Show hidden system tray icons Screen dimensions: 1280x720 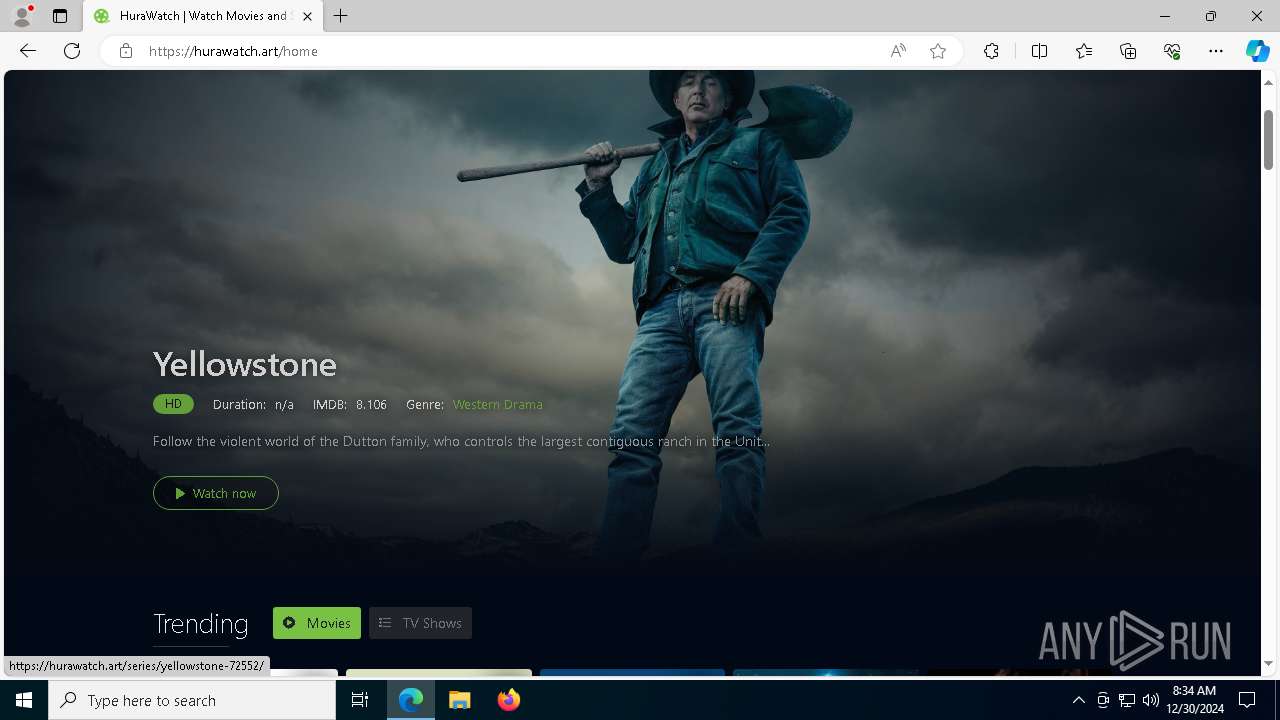(1078, 700)
